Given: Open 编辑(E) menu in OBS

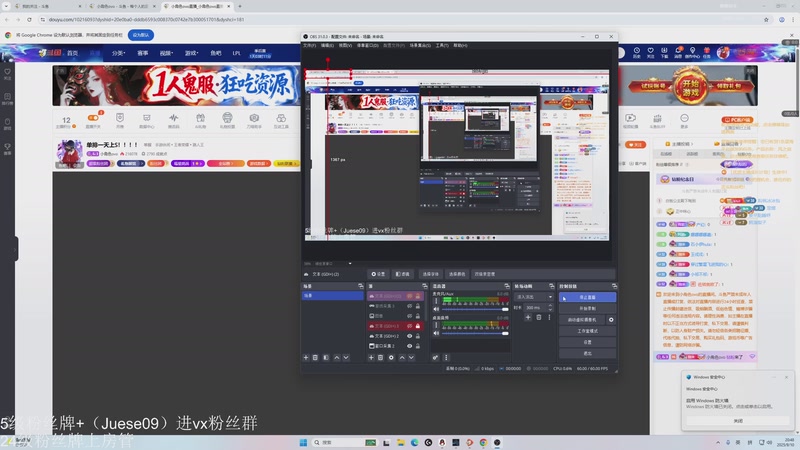Looking at the screenshot, I should (x=327, y=45).
